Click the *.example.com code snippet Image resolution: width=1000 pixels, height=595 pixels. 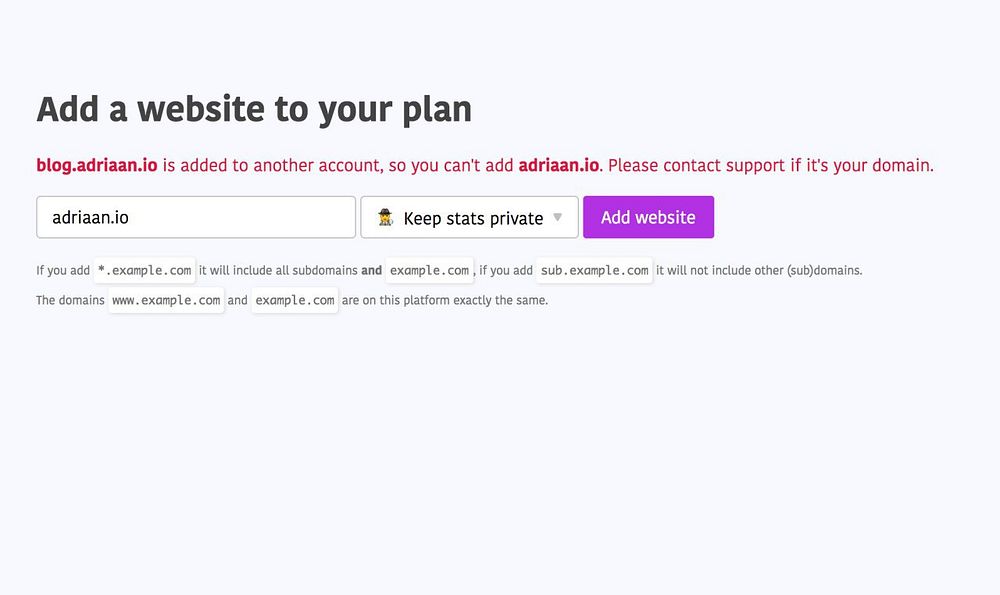click(x=145, y=270)
